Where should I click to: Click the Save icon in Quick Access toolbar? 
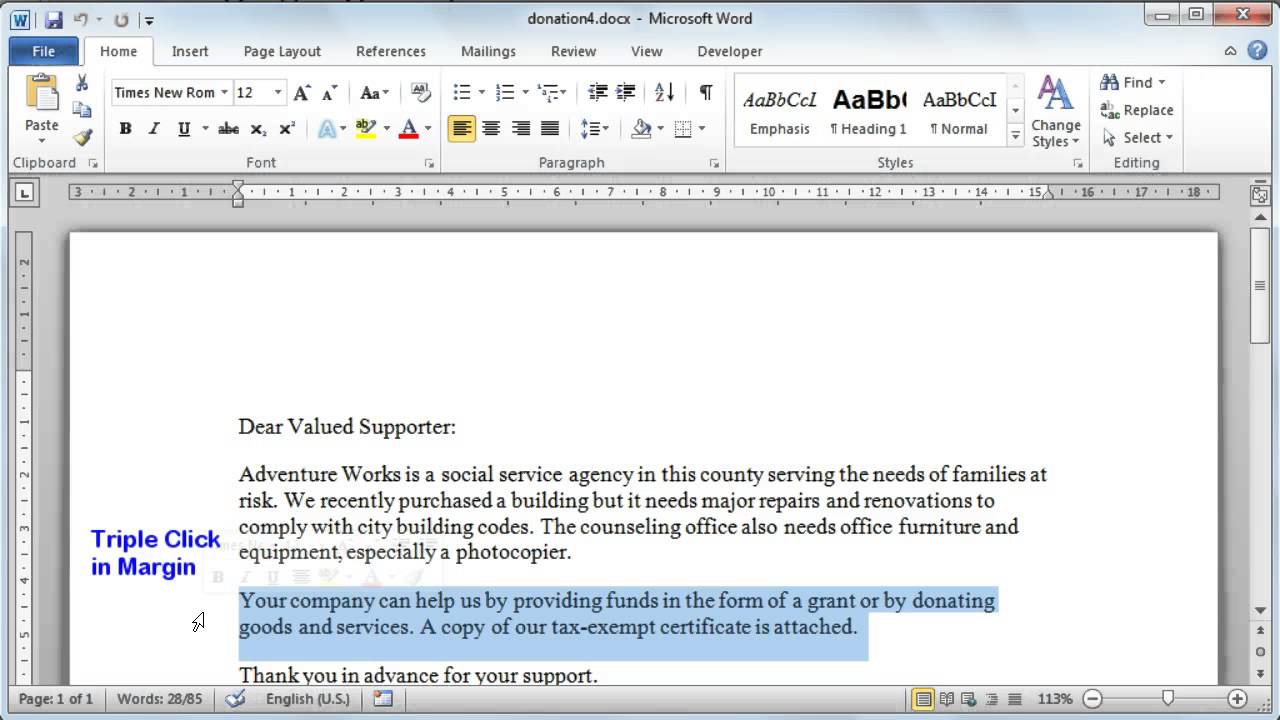pyautogui.click(x=53, y=19)
